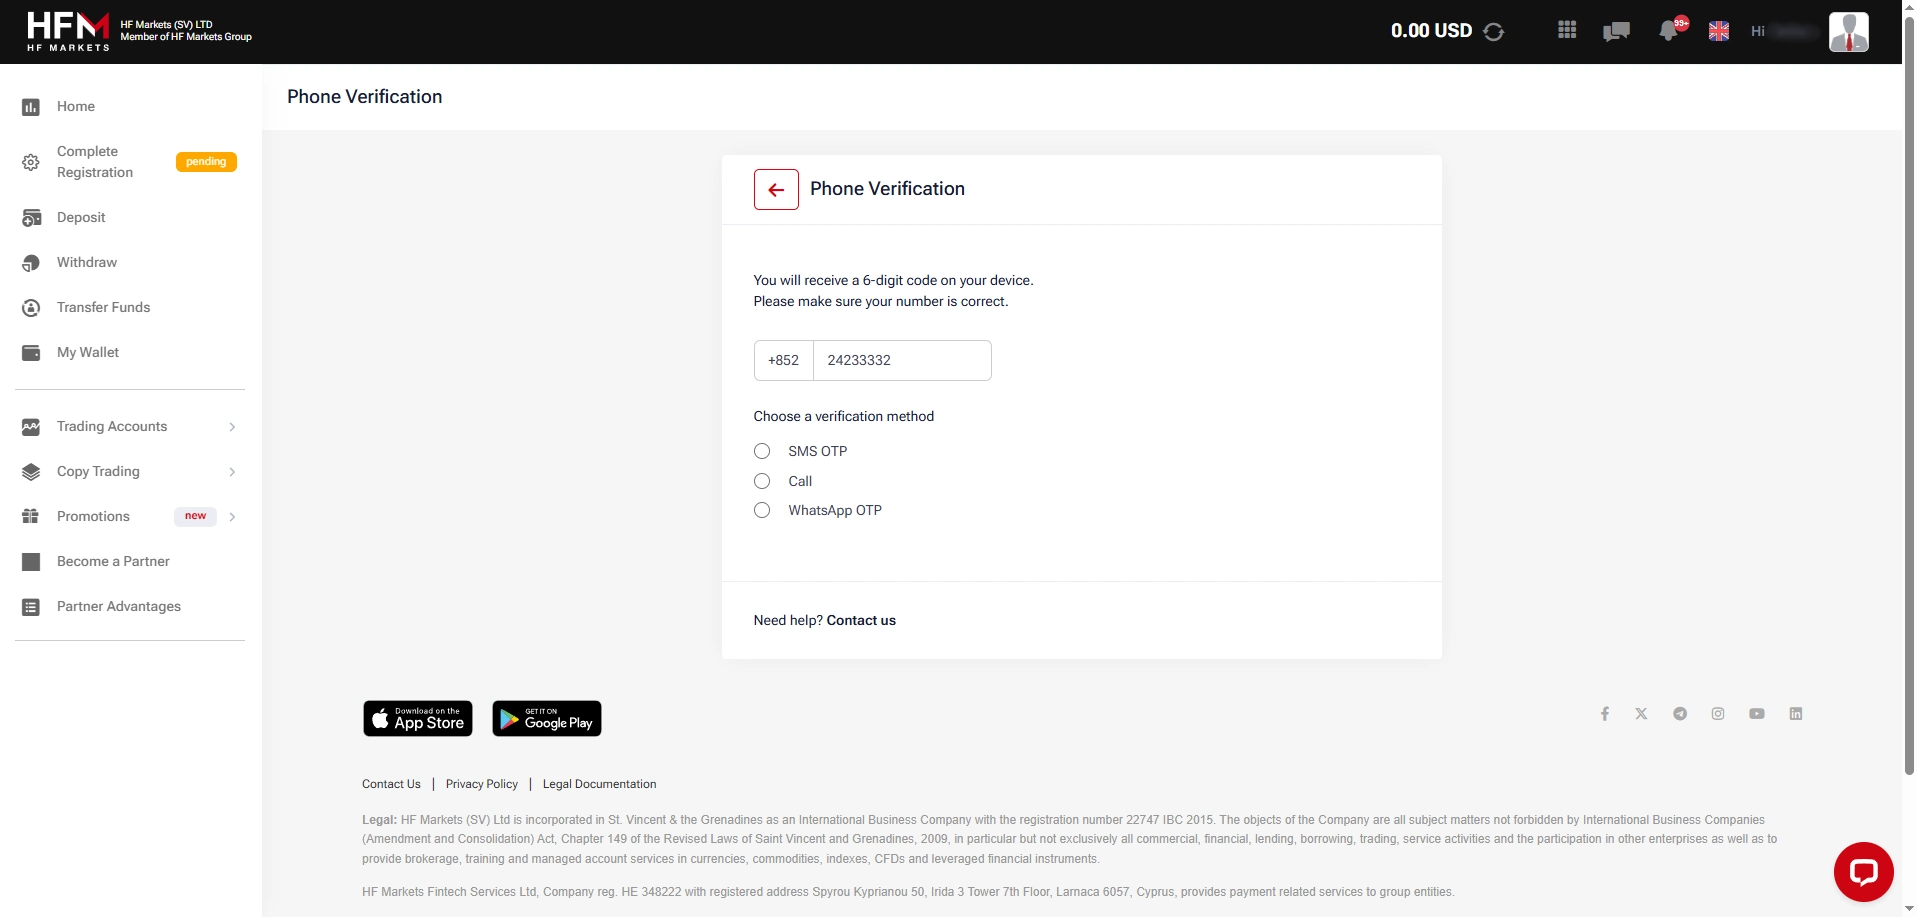Refresh the 0.00 USD balance

pos(1492,31)
